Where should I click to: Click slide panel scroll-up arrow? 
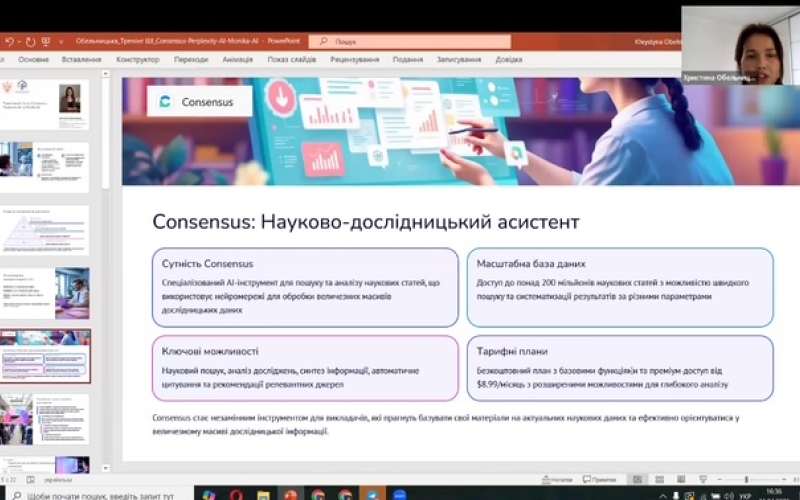[x=106, y=74]
